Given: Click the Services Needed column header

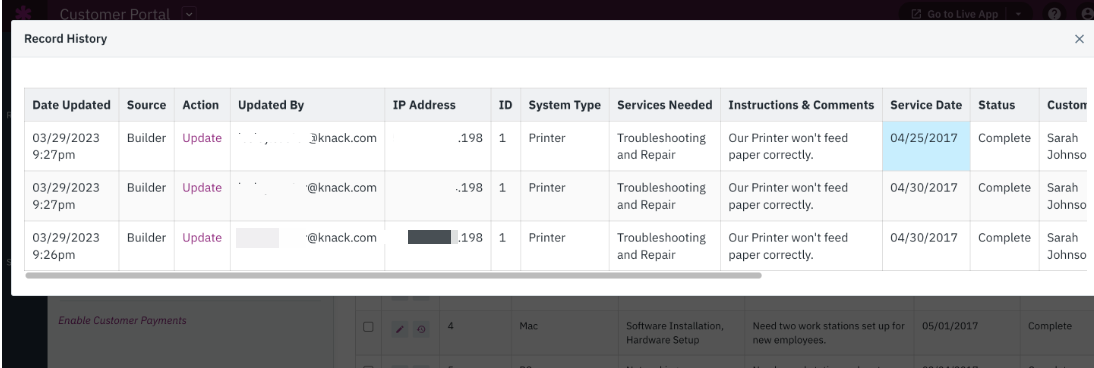Looking at the screenshot, I should pos(665,105).
